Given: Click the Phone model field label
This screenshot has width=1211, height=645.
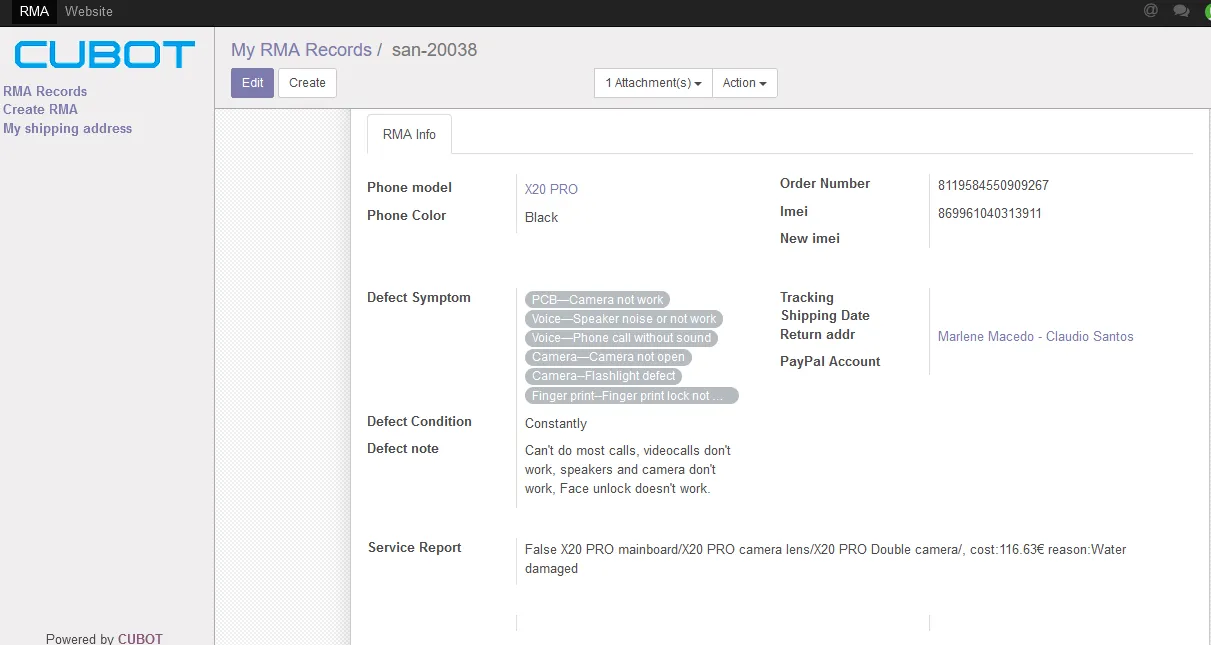Looking at the screenshot, I should pos(409,187).
